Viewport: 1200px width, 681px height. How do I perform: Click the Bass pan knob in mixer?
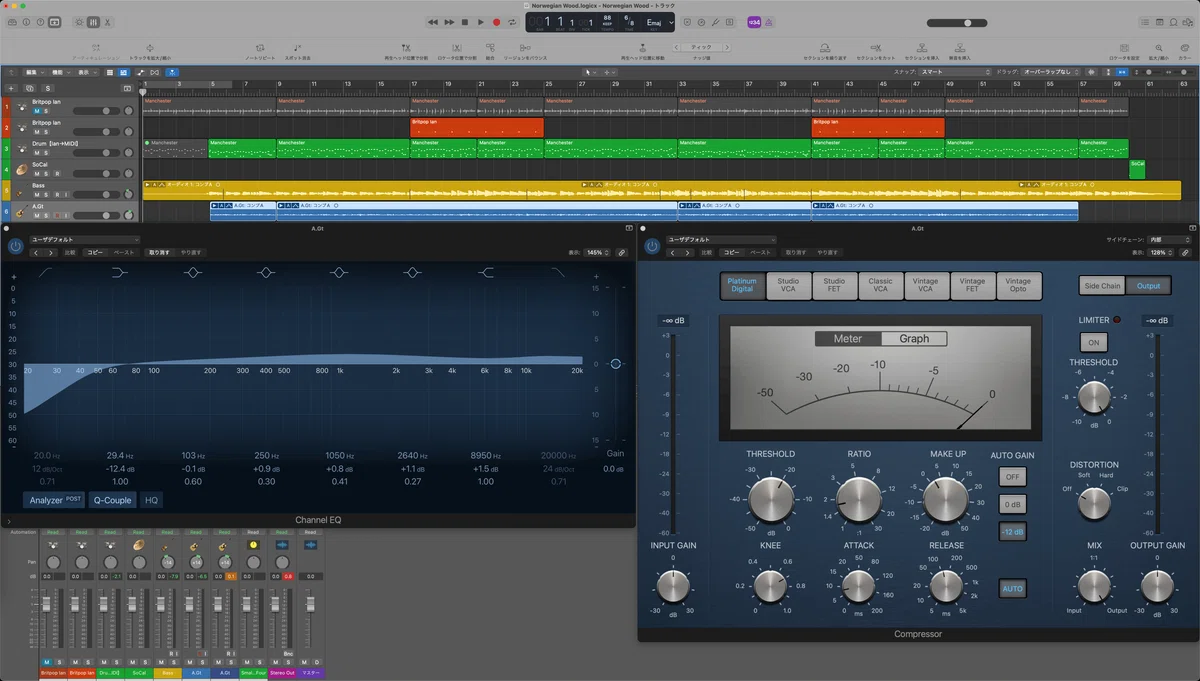pos(167,563)
